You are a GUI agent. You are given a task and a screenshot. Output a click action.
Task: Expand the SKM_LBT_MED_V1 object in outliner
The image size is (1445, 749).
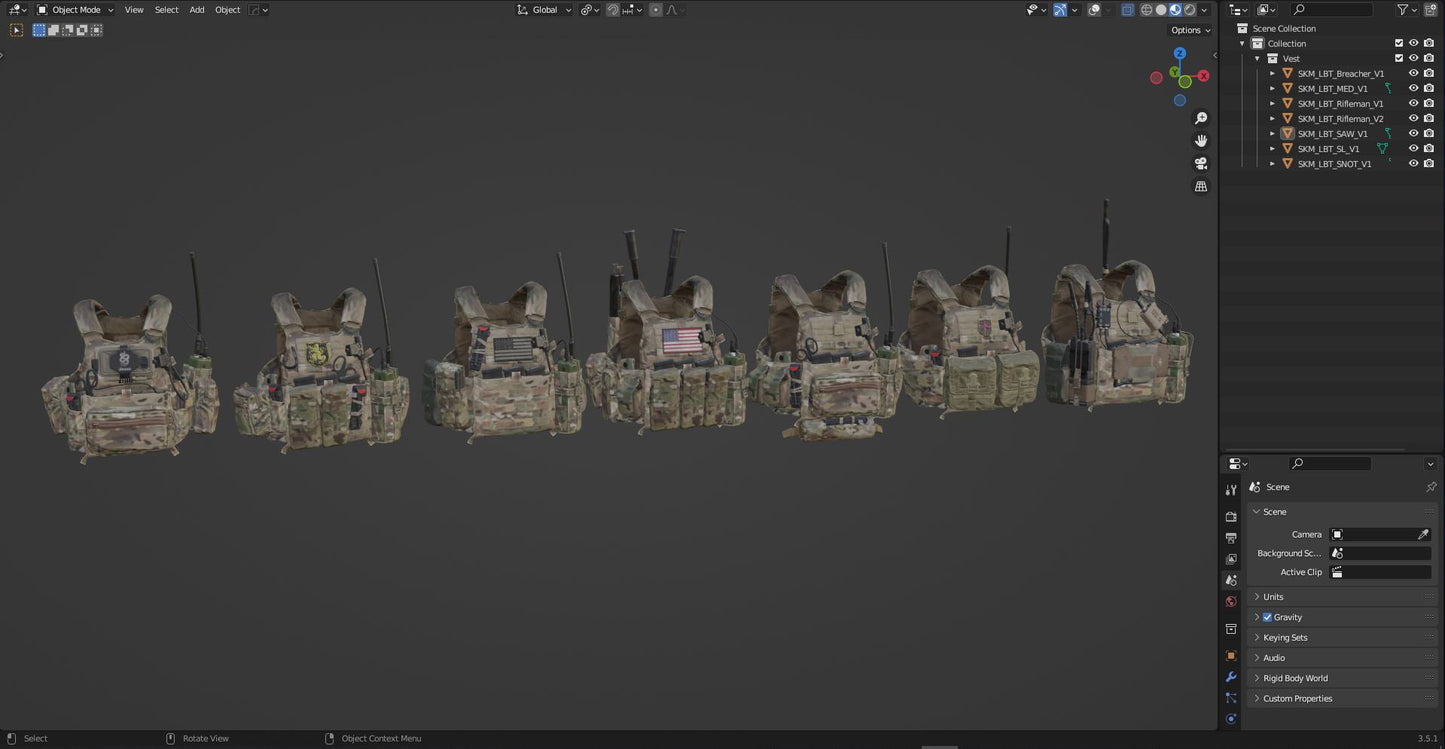click(x=1272, y=88)
